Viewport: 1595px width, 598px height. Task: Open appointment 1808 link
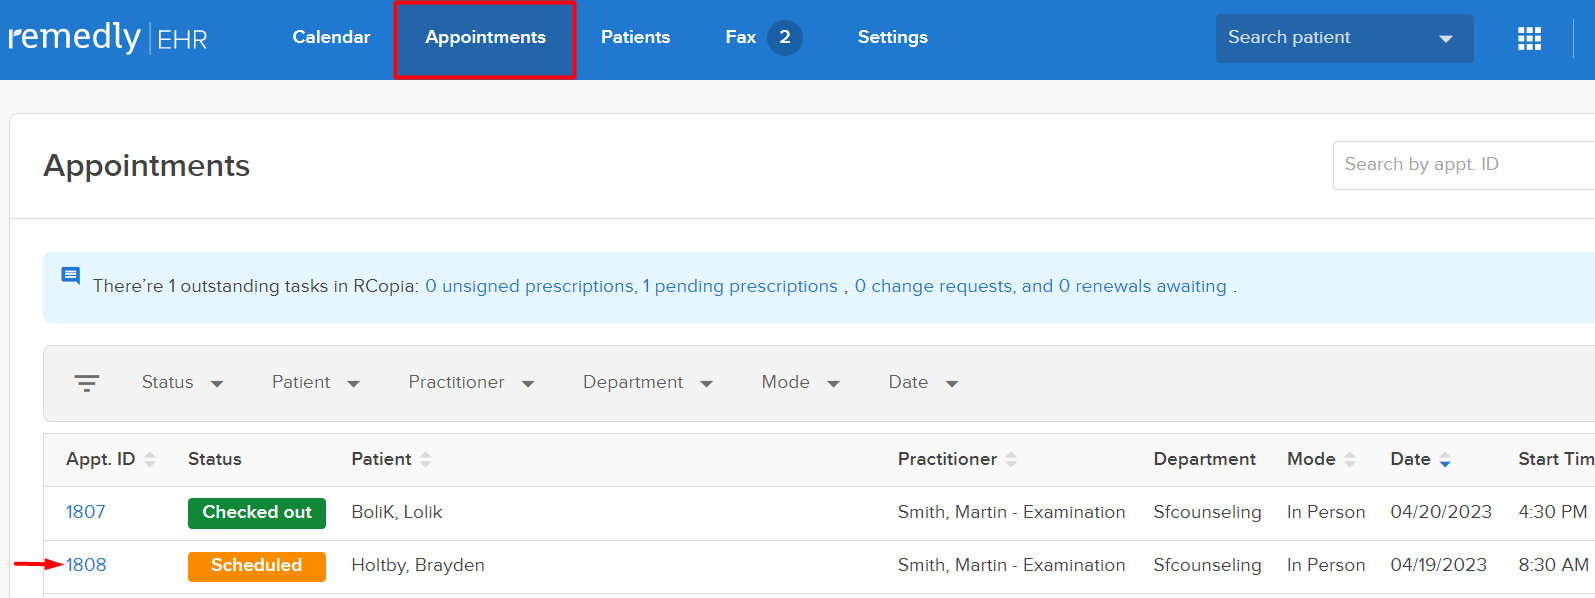click(x=86, y=565)
